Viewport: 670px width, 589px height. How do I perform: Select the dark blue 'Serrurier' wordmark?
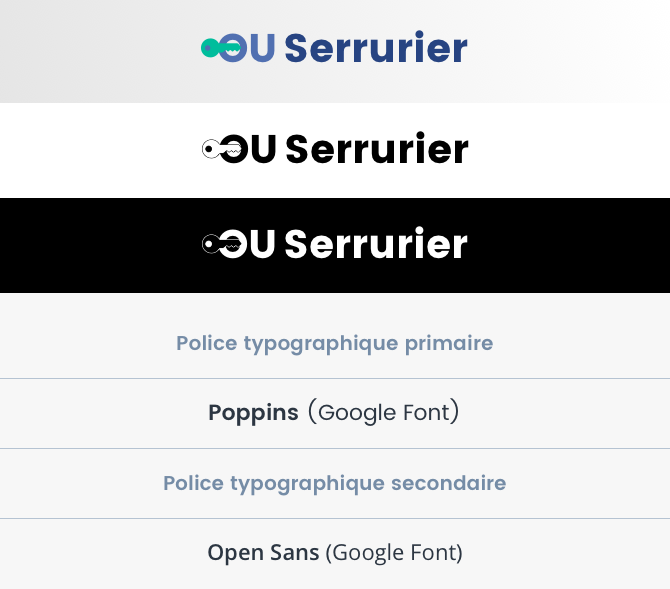click(376, 47)
